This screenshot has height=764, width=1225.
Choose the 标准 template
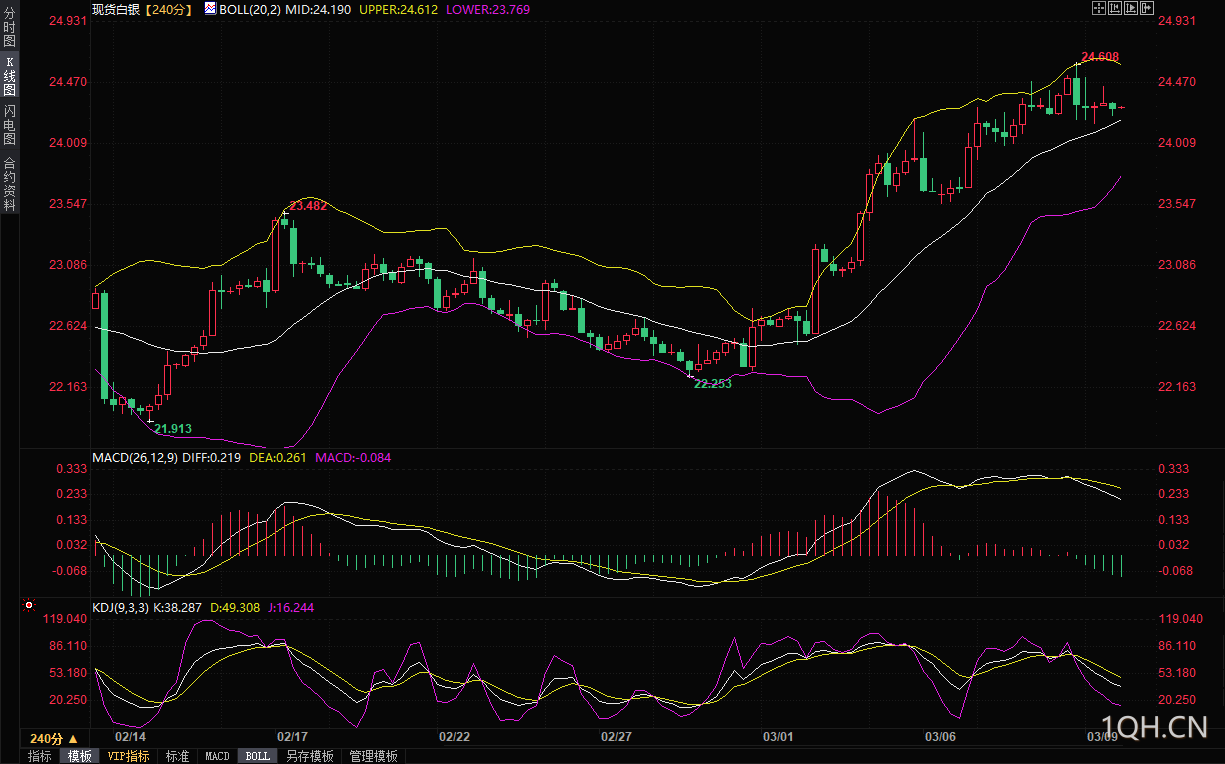pos(177,756)
